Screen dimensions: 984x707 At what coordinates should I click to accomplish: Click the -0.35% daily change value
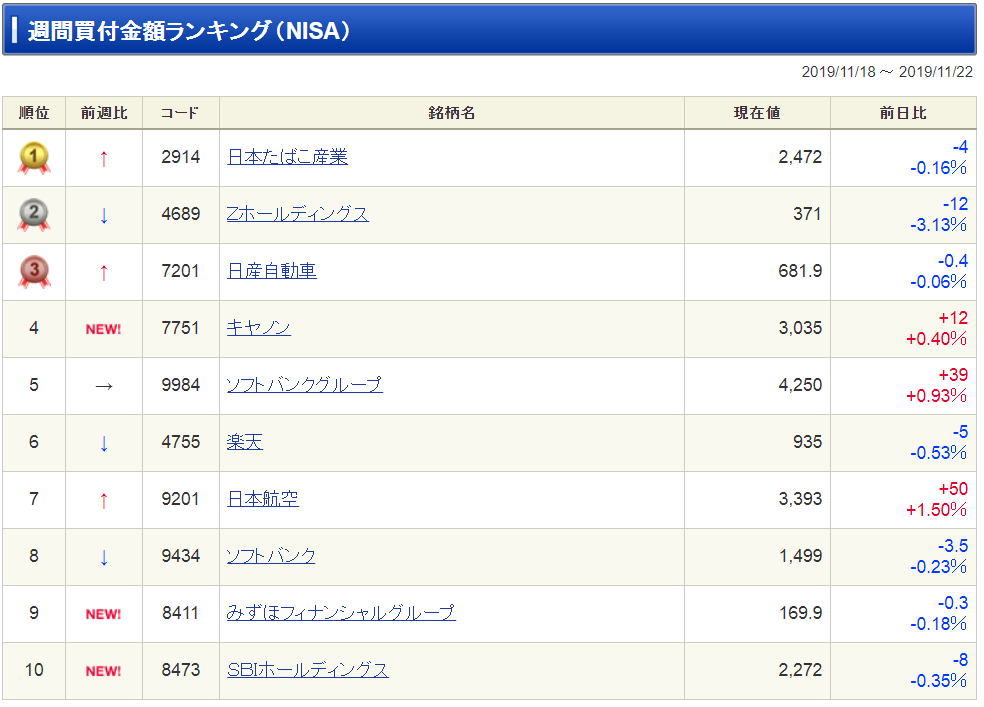click(x=938, y=681)
